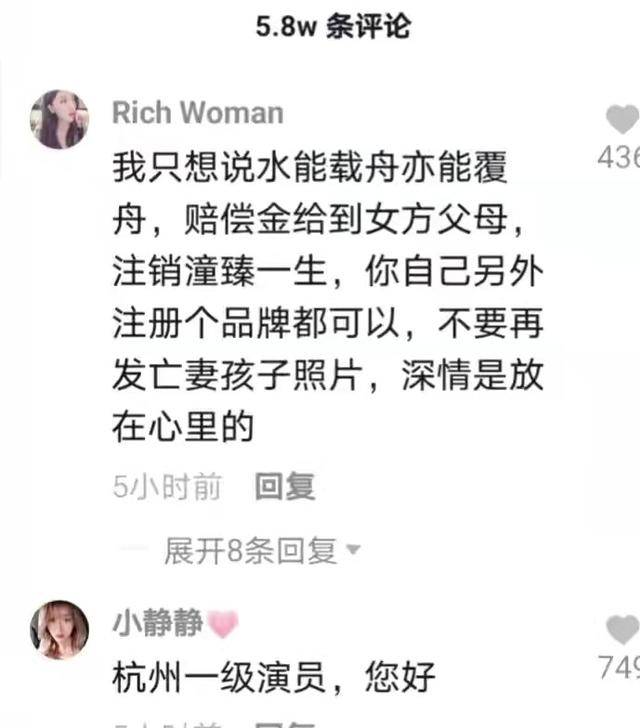The image size is (640, 728).
Task: Select the comment 杭州一级演员，您好
Action: point(274,678)
